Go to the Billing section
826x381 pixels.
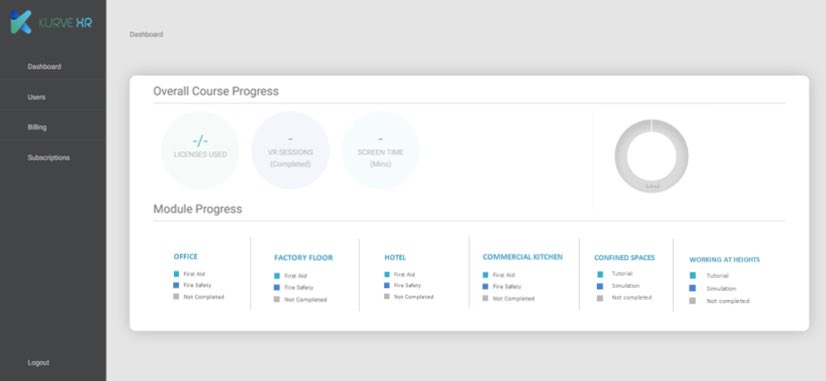point(37,128)
